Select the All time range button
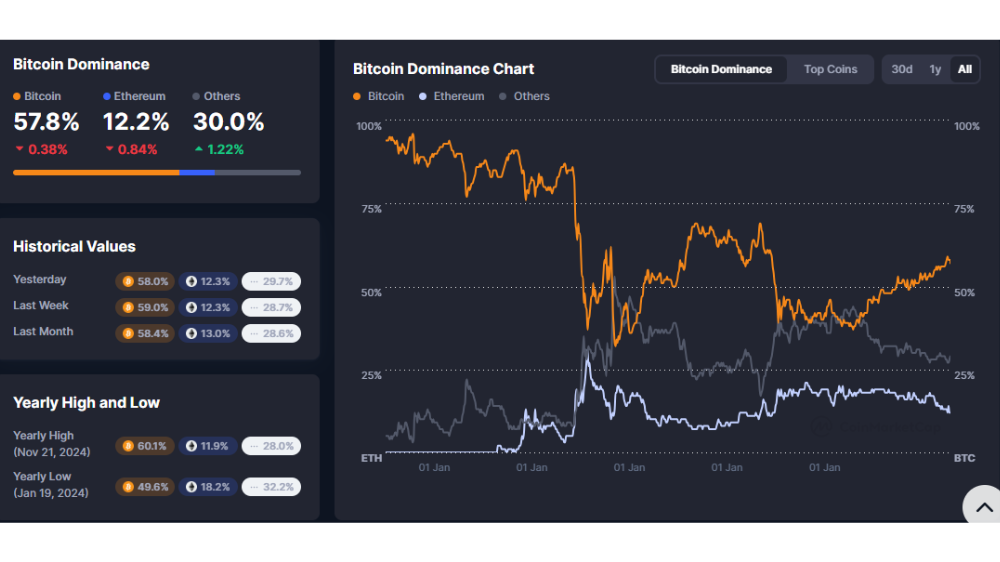1000x562 pixels. point(964,70)
